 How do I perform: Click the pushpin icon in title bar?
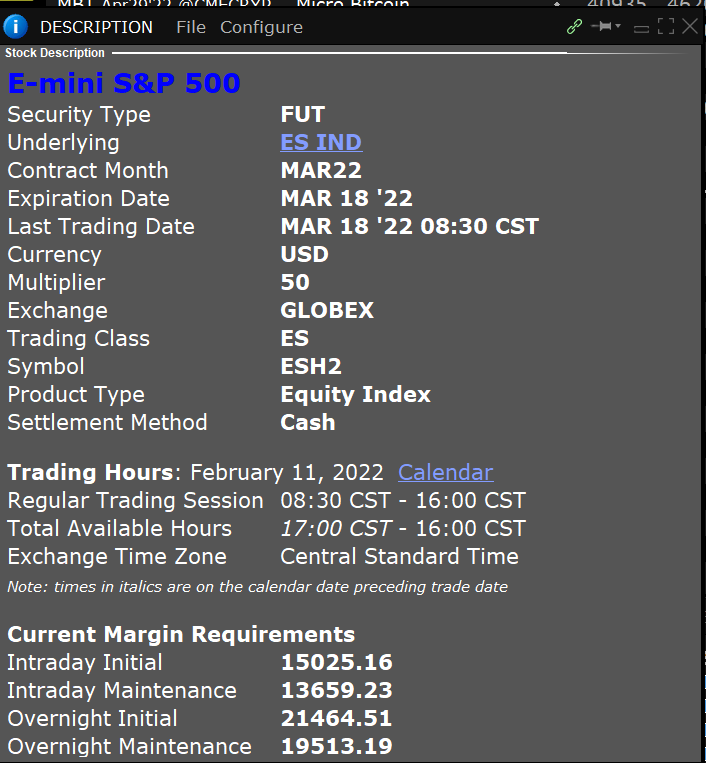coord(602,26)
